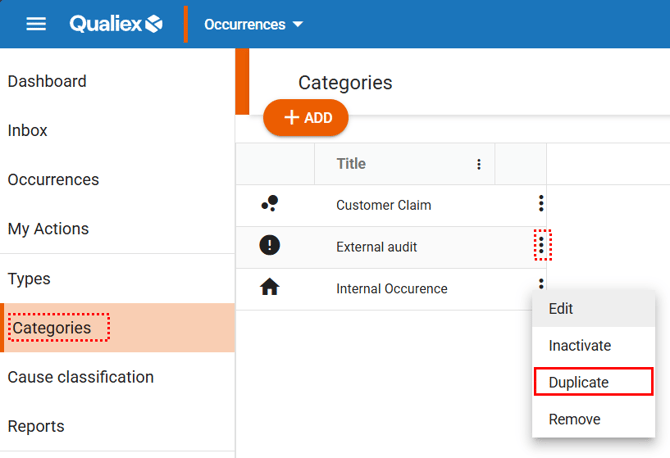
Task: Click the orange ADD button
Action: 306,118
